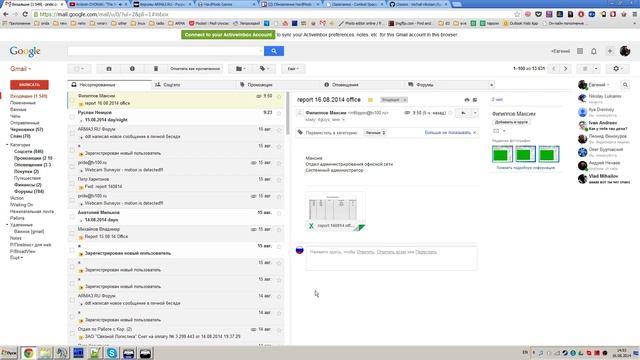Switch to the Promotions tab

click(x=278, y=84)
